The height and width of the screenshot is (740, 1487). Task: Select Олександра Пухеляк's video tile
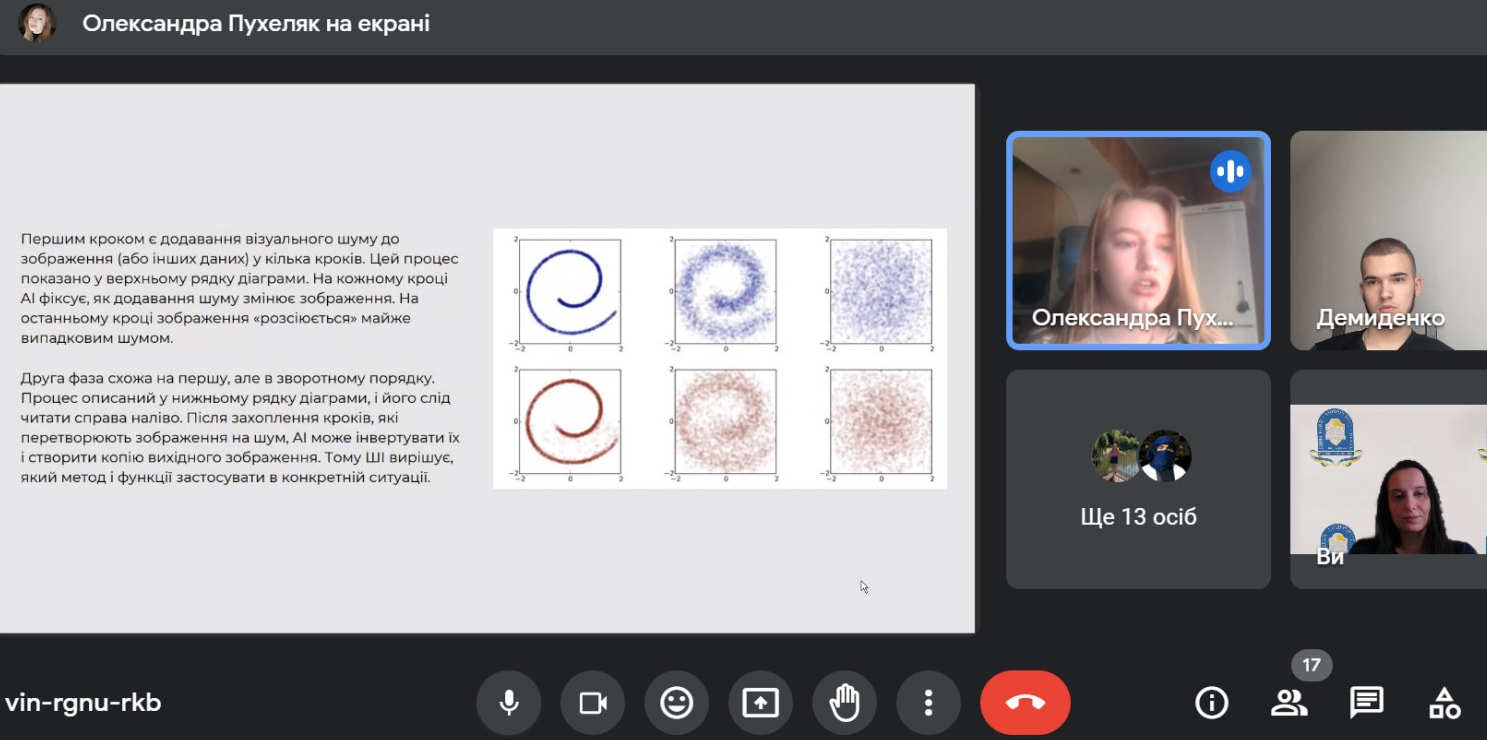click(x=1138, y=240)
